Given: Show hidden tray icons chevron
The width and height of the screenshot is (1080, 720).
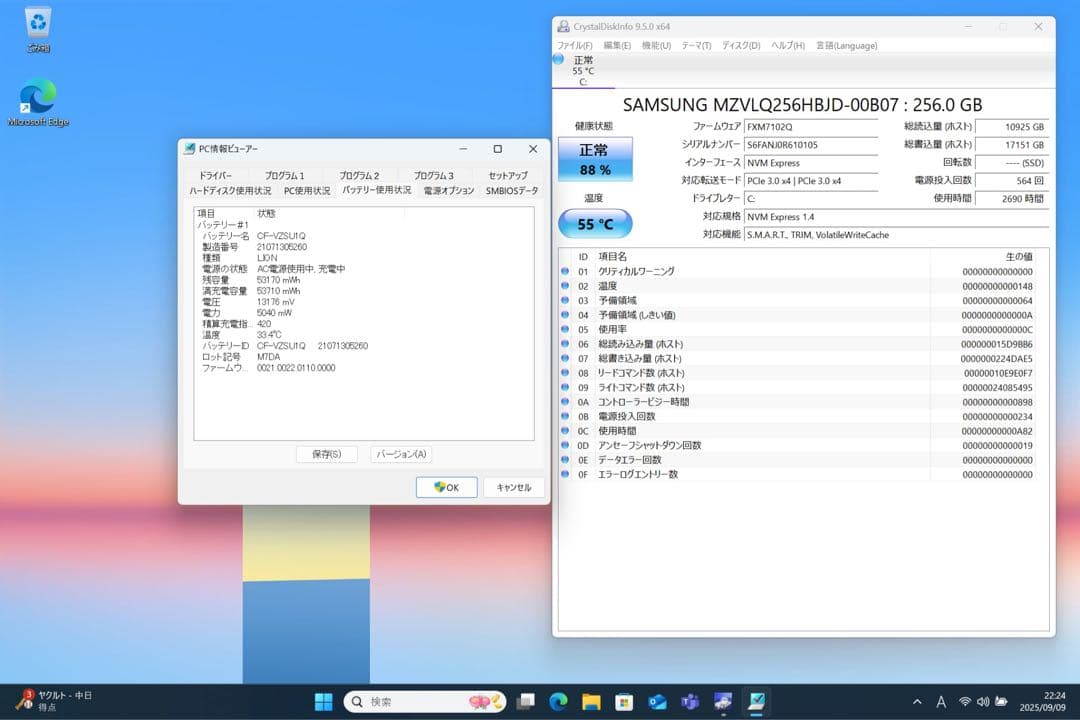Looking at the screenshot, I should coord(917,701).
